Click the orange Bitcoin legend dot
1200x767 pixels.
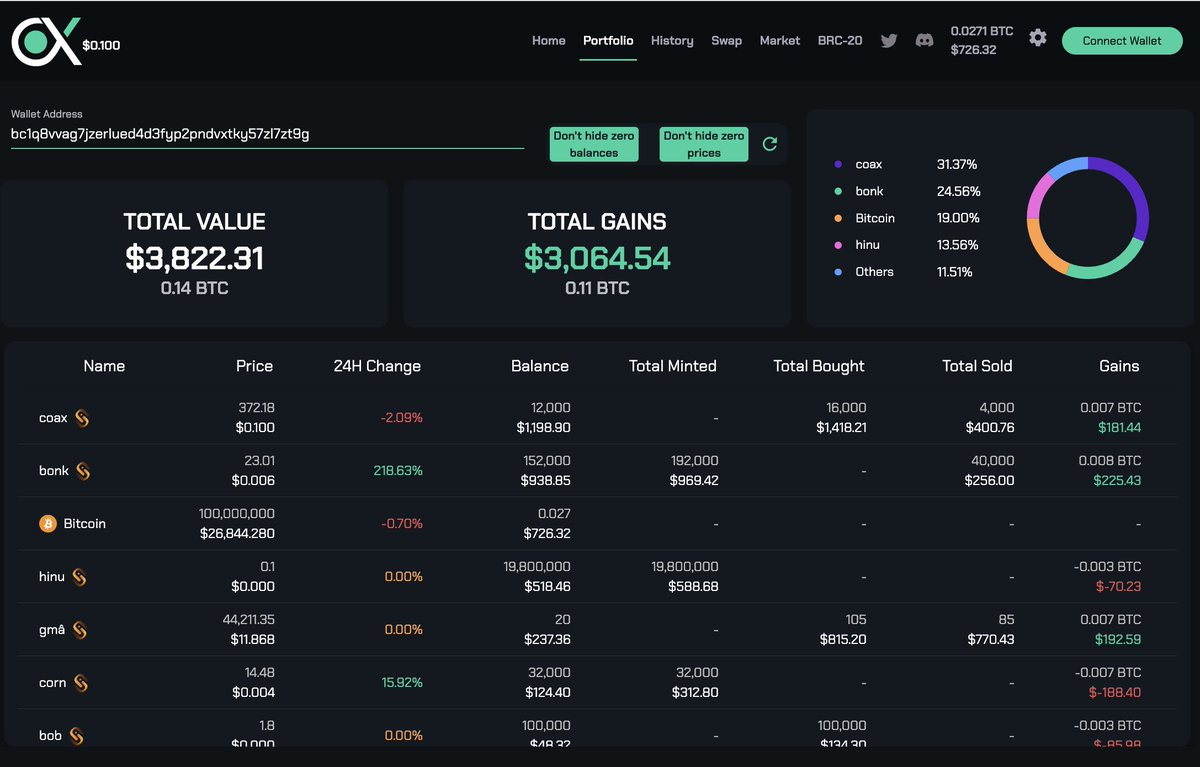[x=837, y=219]
